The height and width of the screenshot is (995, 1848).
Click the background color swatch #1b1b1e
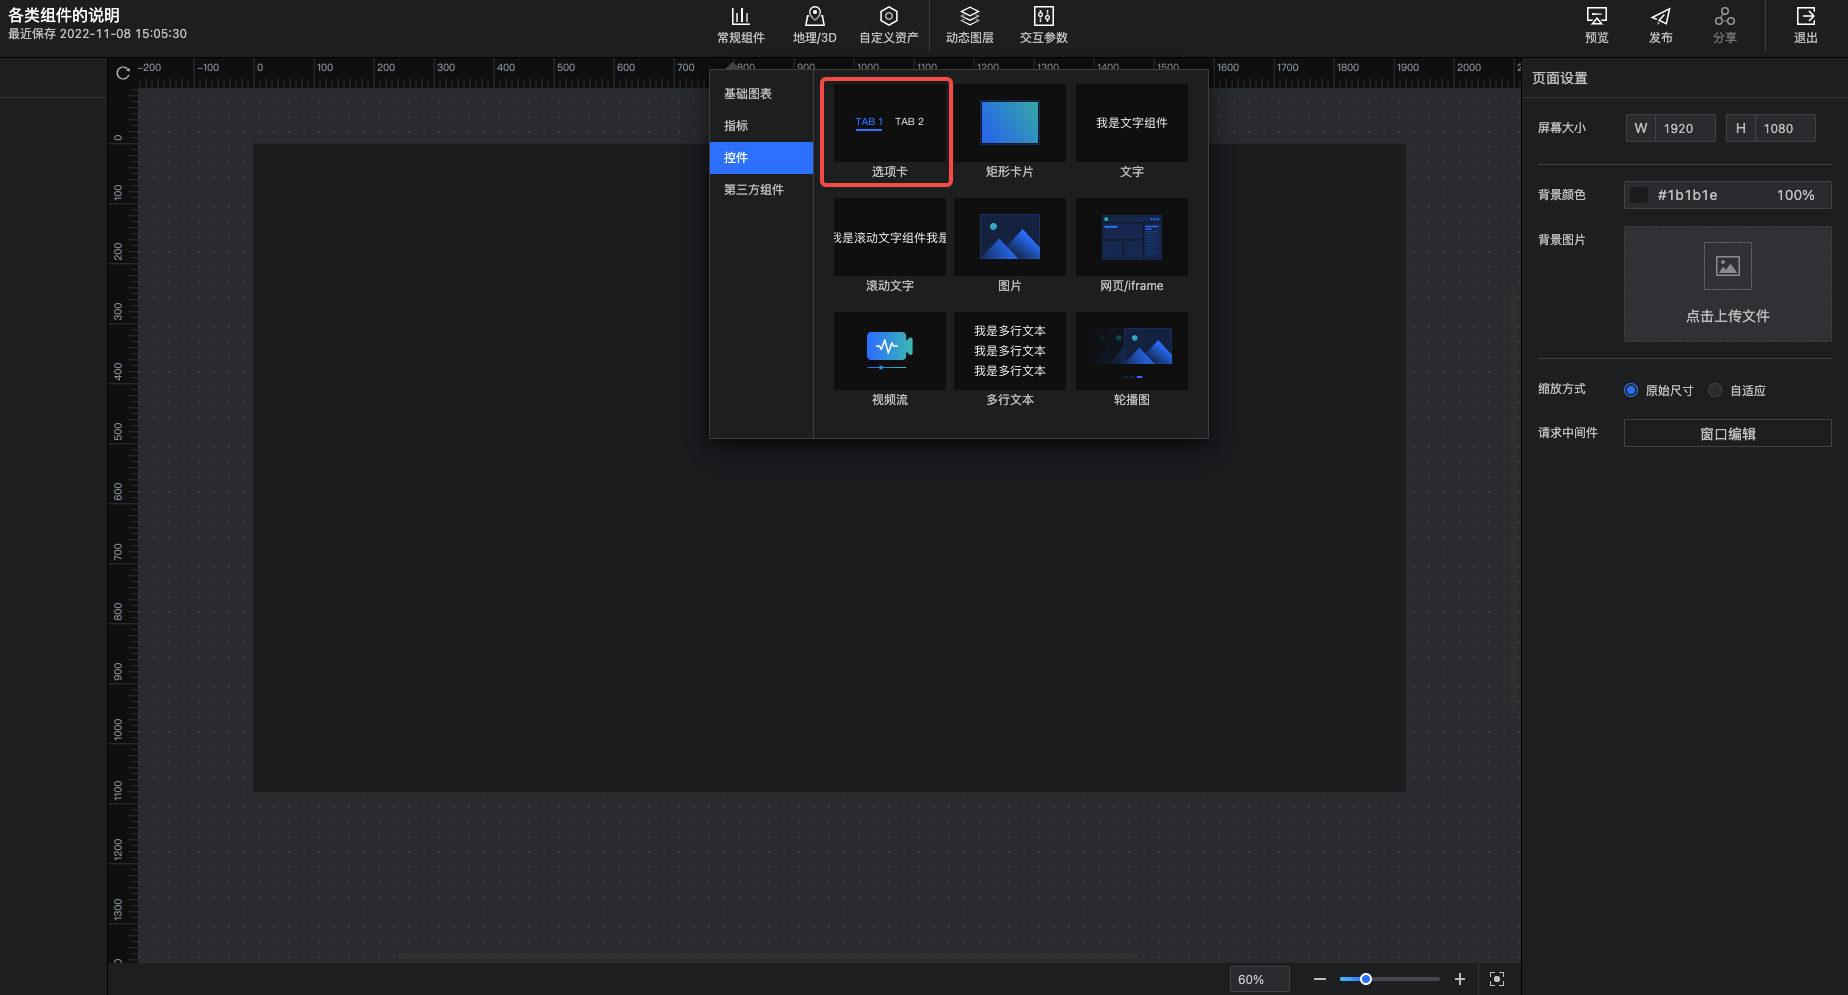pos(1639,195)
